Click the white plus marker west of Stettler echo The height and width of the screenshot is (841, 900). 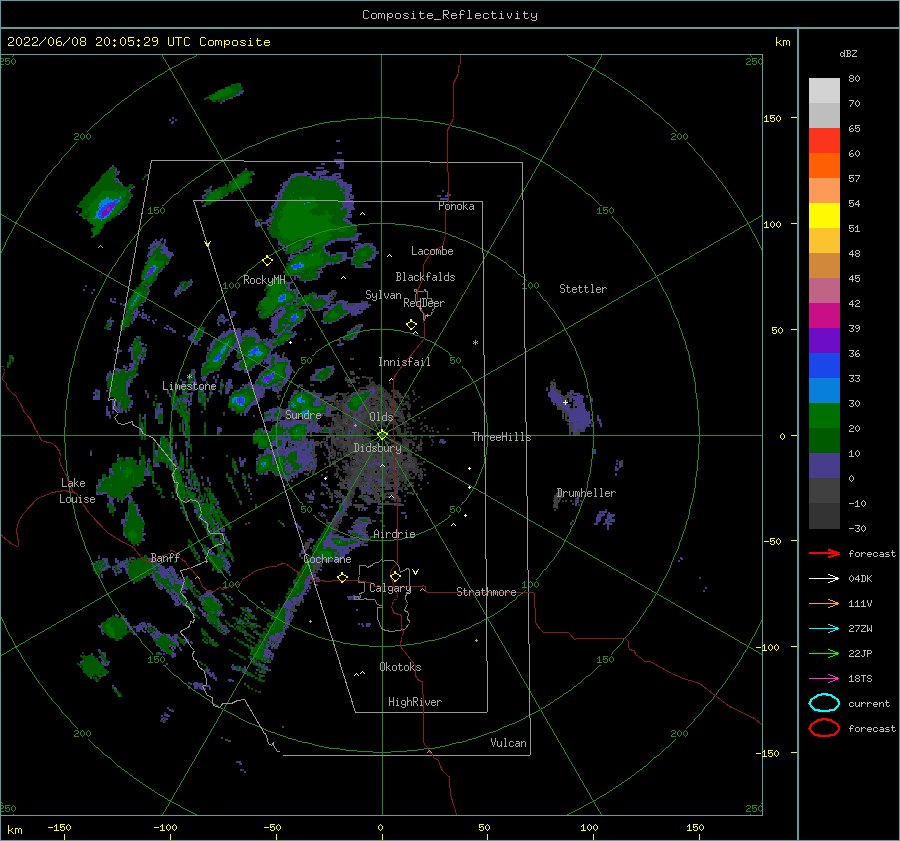pos(565,402)
